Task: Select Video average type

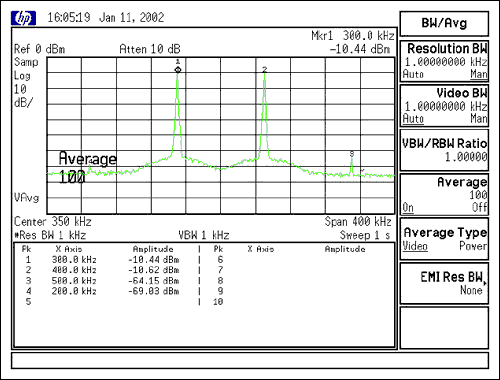Action: coord(415,246)
